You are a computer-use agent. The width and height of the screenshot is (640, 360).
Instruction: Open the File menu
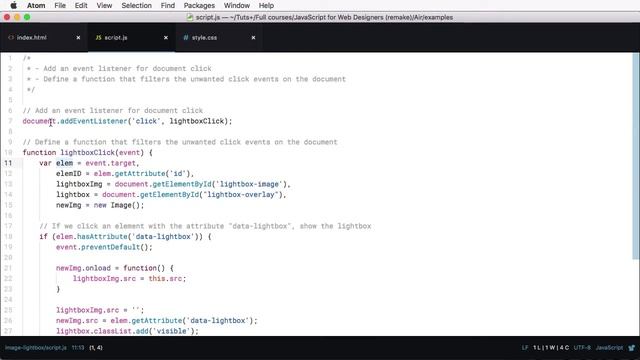[60, 5]
